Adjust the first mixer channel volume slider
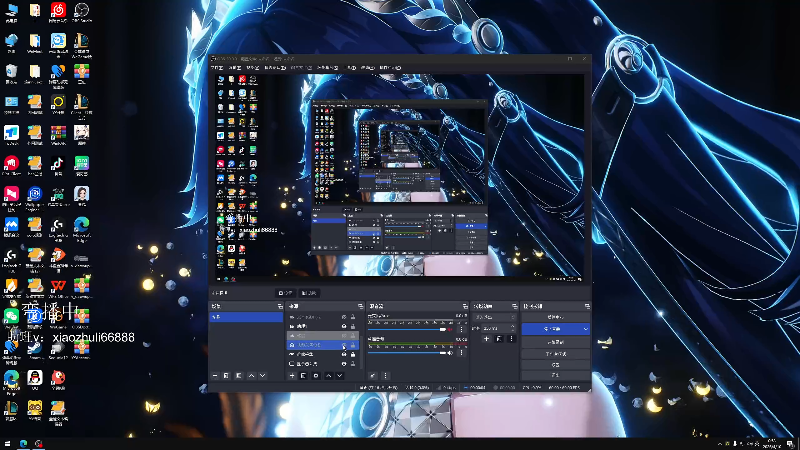Viewport: 800px width, 450px height. pos(407,330)
